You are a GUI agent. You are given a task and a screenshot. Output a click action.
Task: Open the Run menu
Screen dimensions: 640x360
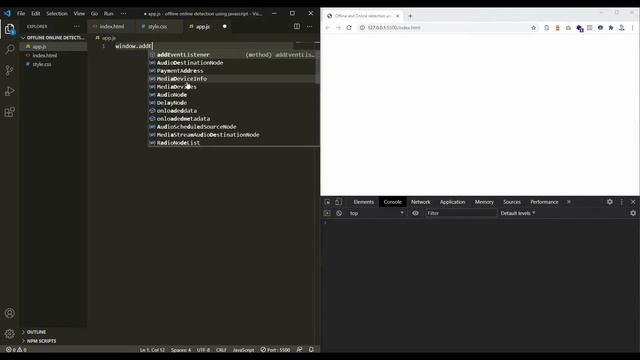[109, 13]
